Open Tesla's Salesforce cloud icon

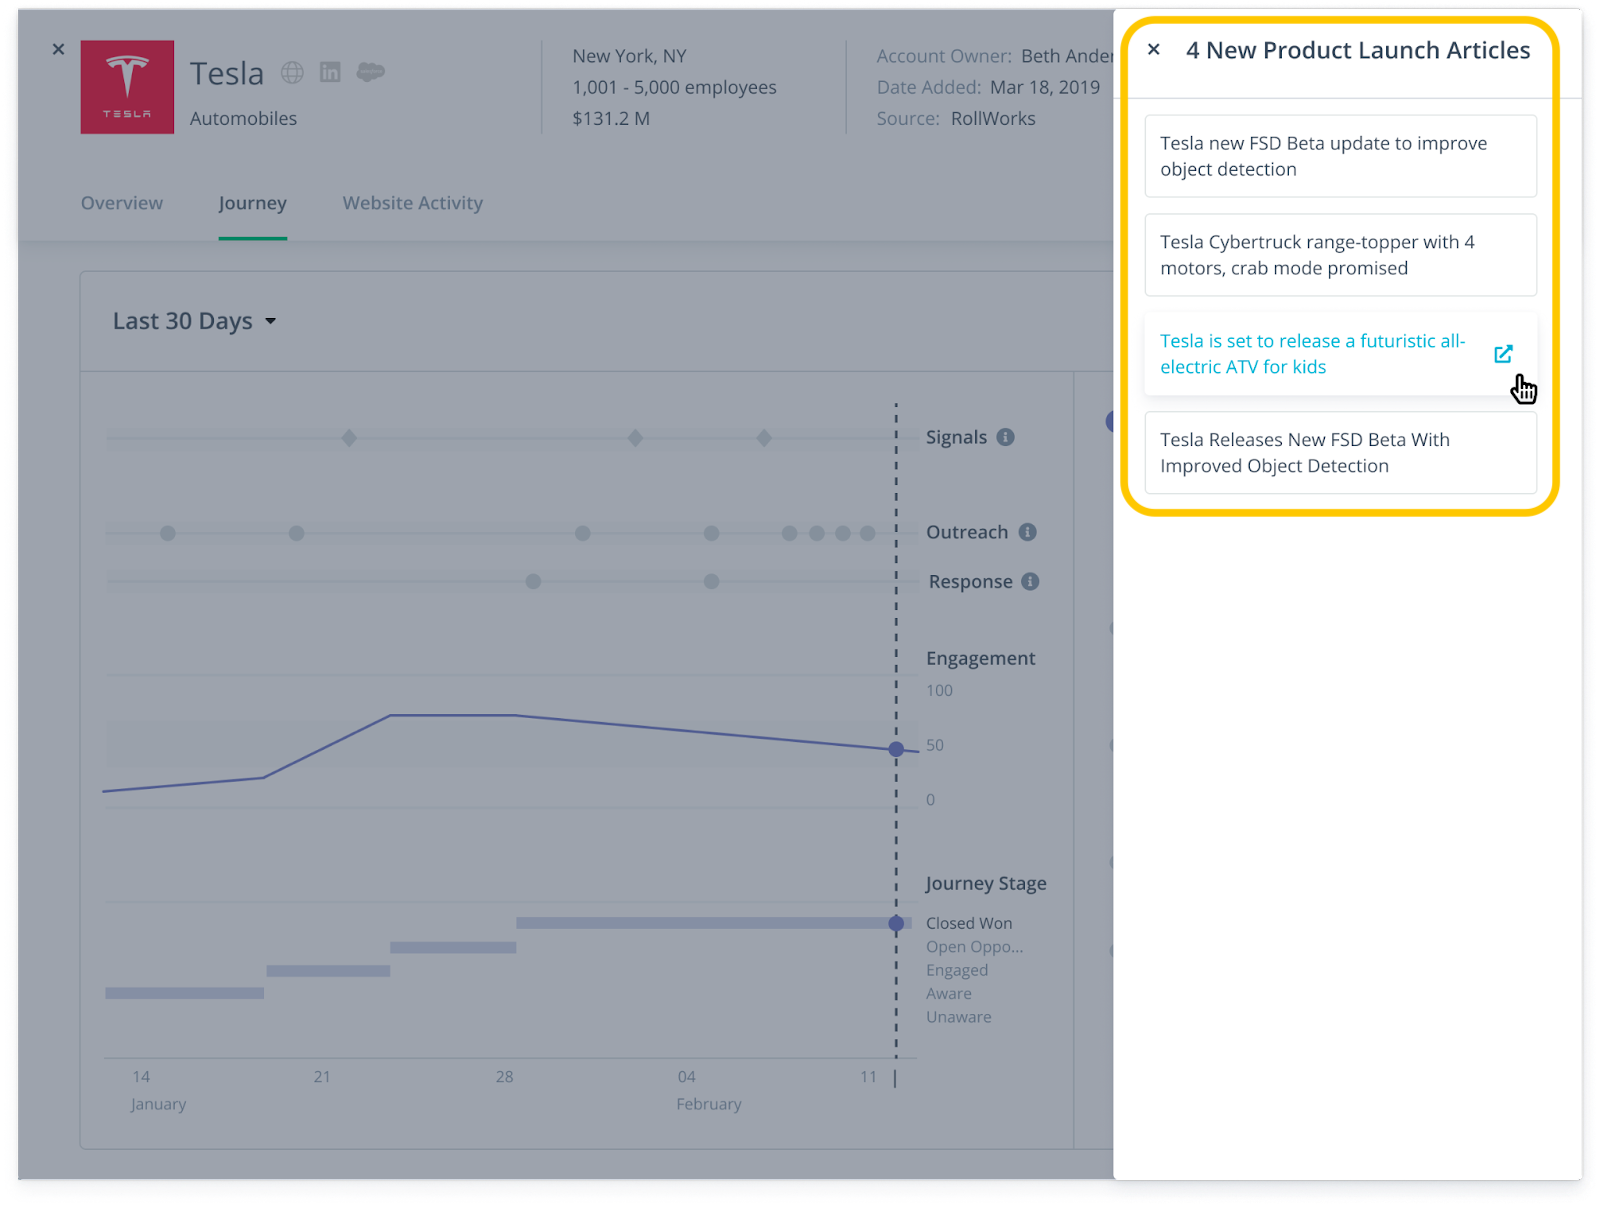(371, 72)
